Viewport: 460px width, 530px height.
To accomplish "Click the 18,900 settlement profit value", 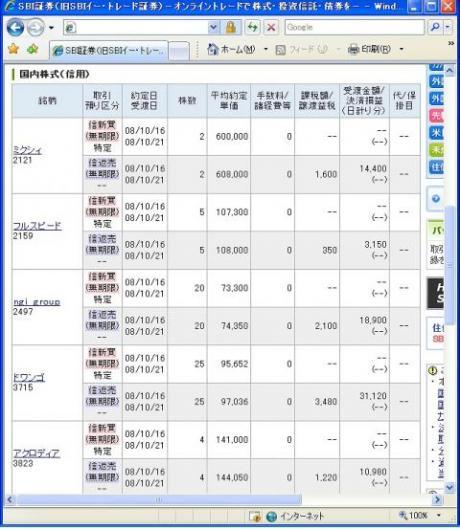I will pos(373,320).
